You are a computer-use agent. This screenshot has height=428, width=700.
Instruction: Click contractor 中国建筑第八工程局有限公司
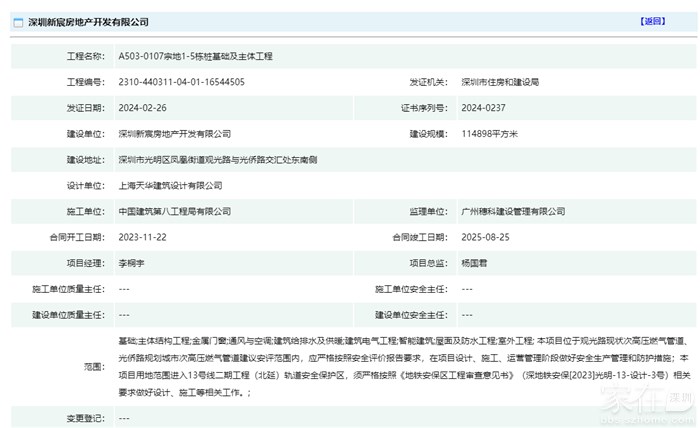pyautogui.click(x=174, y=211)
